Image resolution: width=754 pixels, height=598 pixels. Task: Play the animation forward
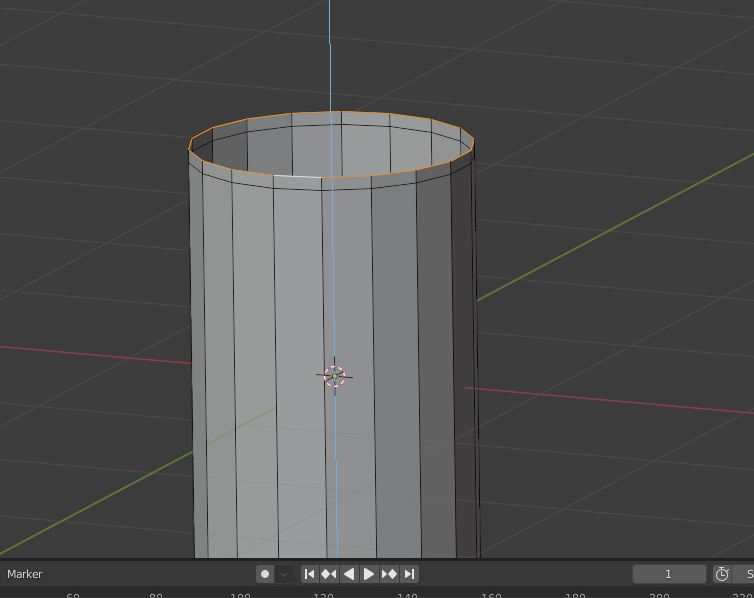369,574
